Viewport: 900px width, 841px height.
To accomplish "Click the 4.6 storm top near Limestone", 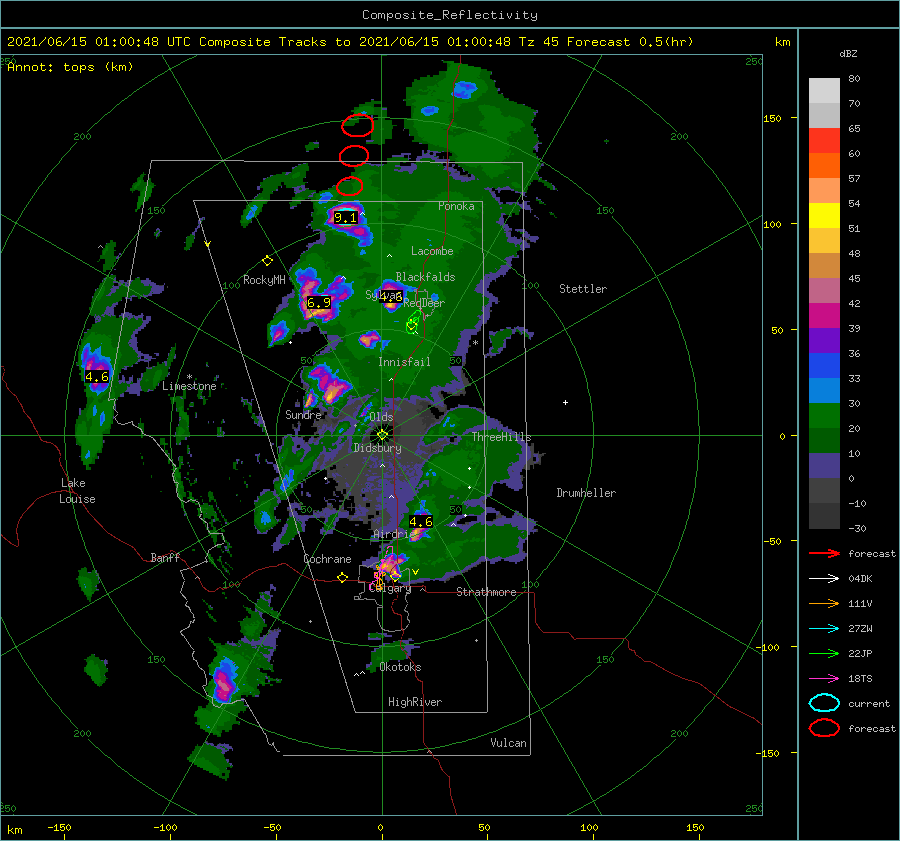I will 96,377.
